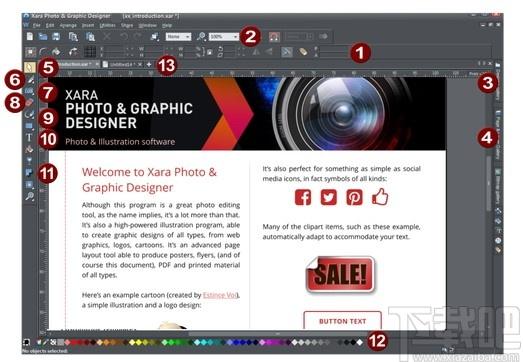Click the Undo arrow
Viewport: 523px width, 362px height.
(x=124, y=36)
